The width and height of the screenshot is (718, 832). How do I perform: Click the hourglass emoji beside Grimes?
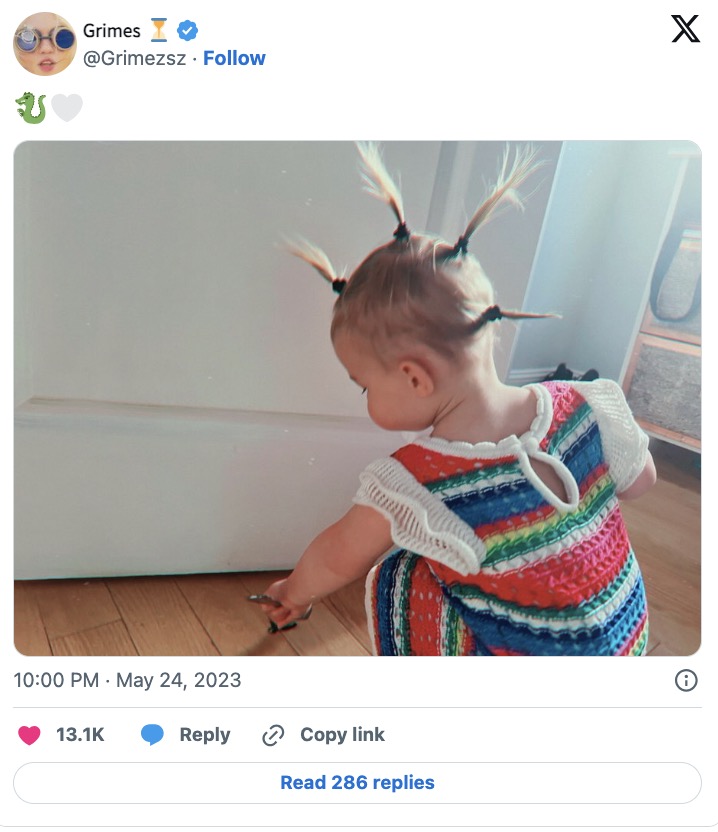coord(159,31)
